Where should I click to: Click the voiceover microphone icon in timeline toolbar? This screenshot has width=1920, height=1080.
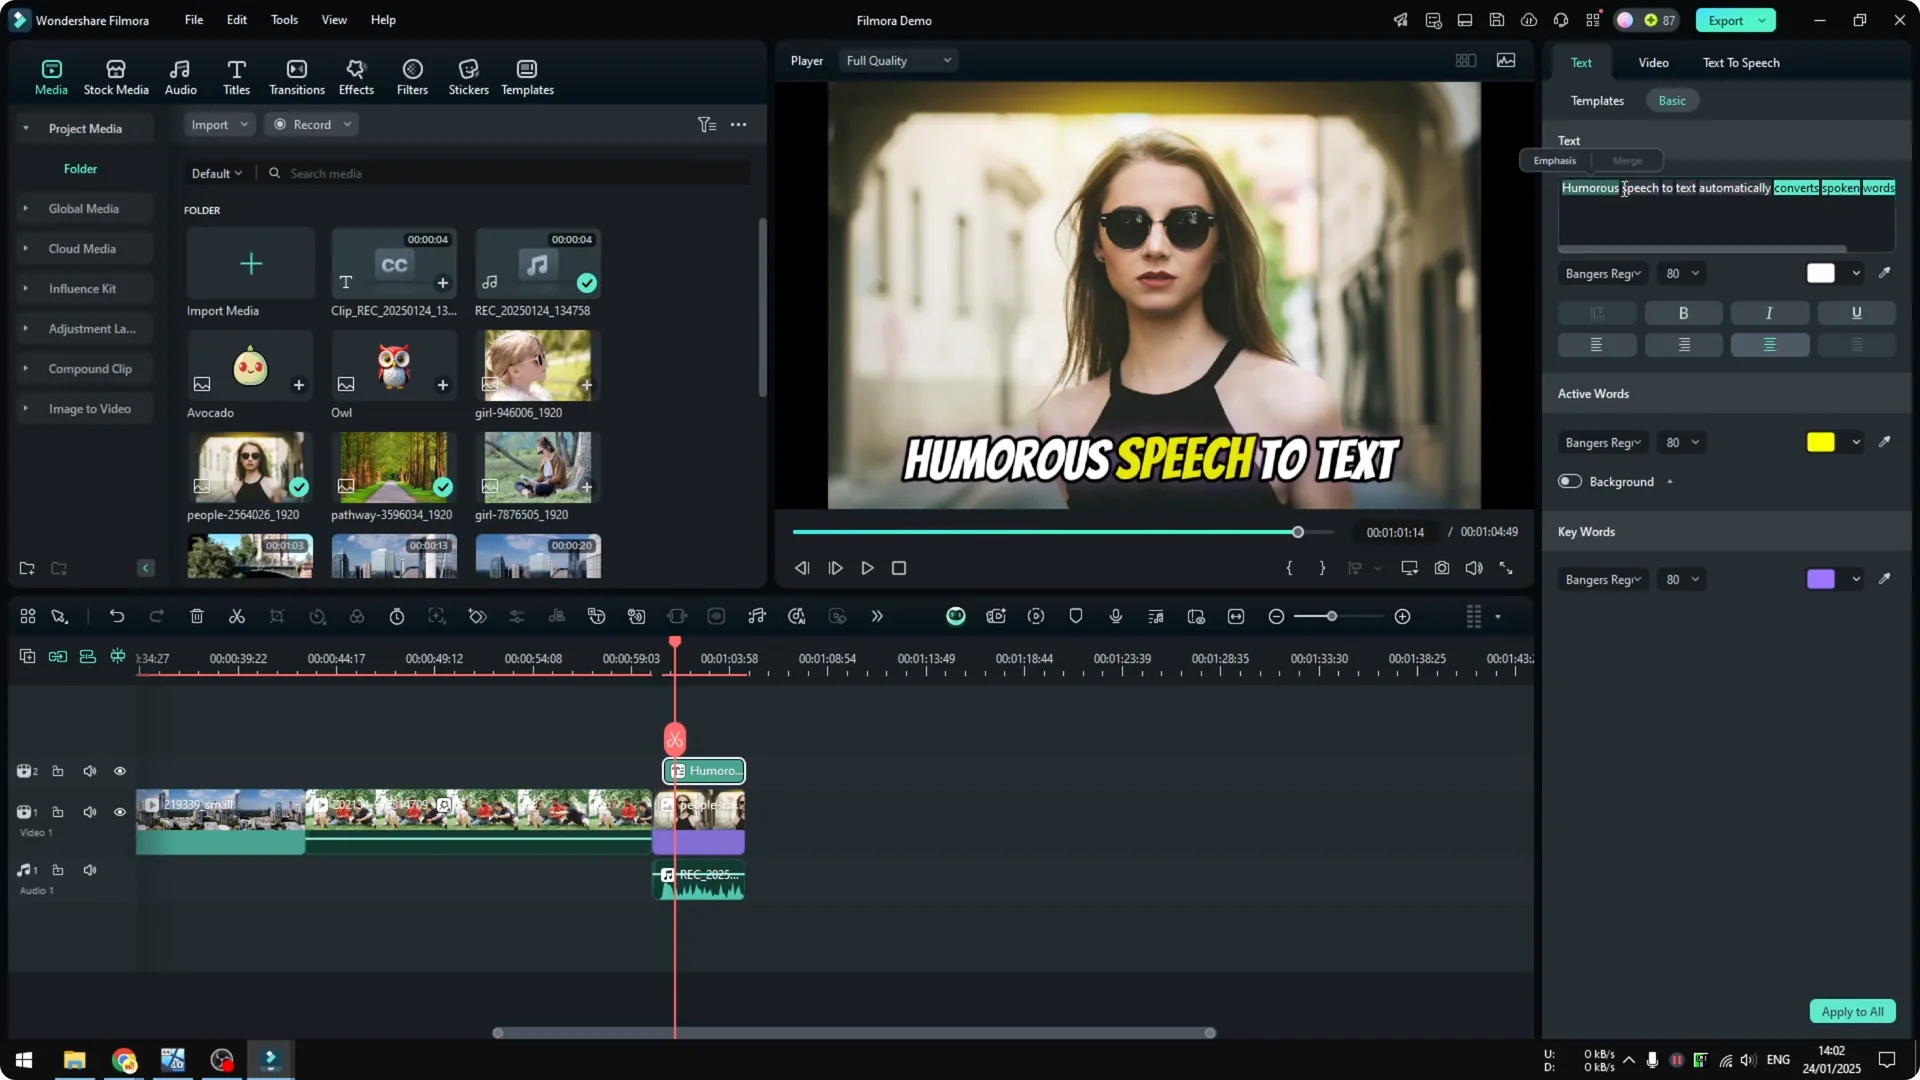[x=1116, y=617]
